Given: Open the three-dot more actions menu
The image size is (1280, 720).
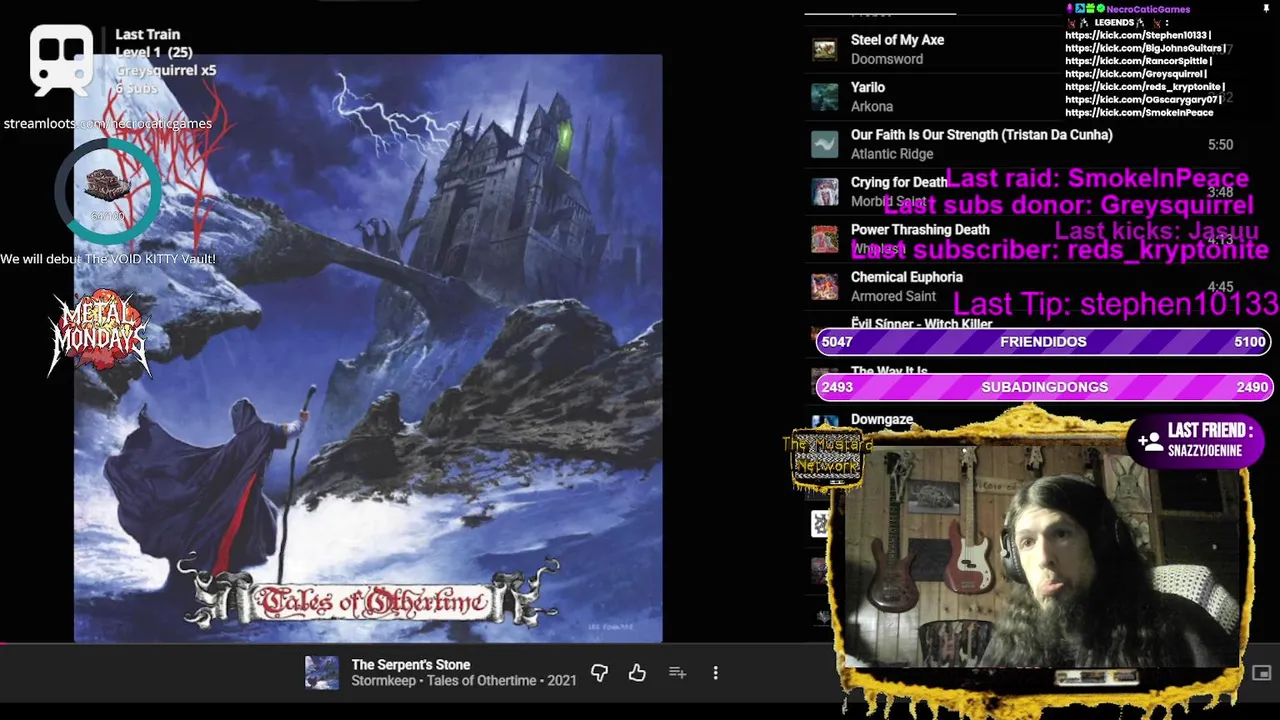Looking at the screenshot, I should [x=715, y=673].
